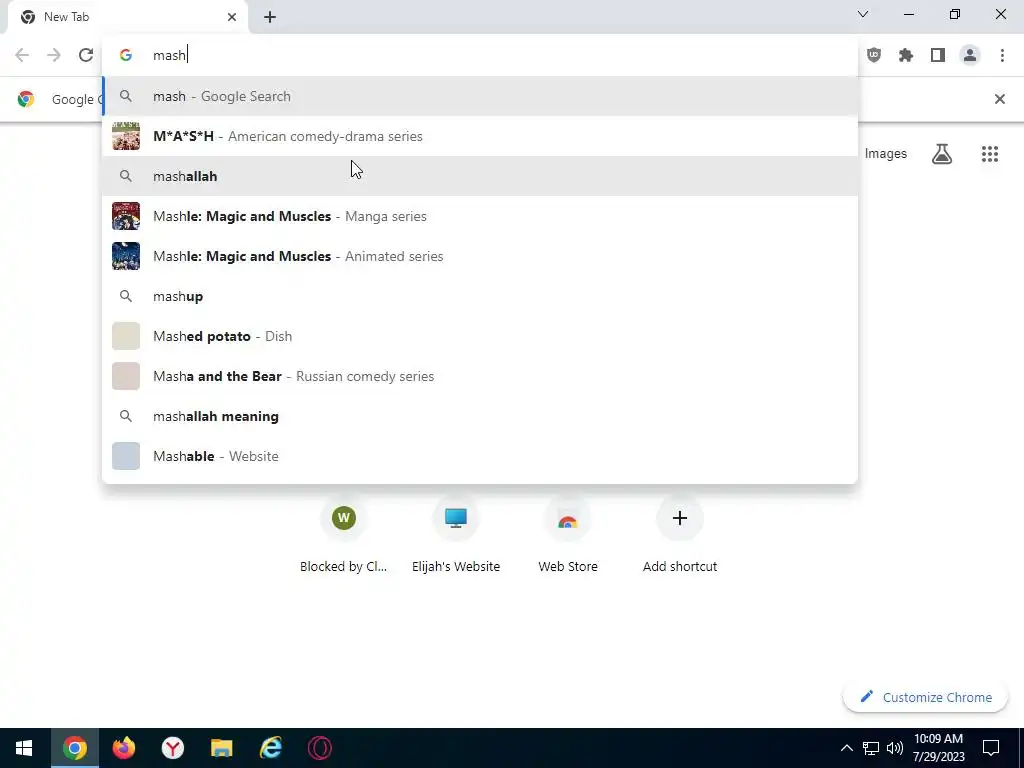
Task: Open the taskbar clock showing 10:09 AM
Action: tap(938, 748)
